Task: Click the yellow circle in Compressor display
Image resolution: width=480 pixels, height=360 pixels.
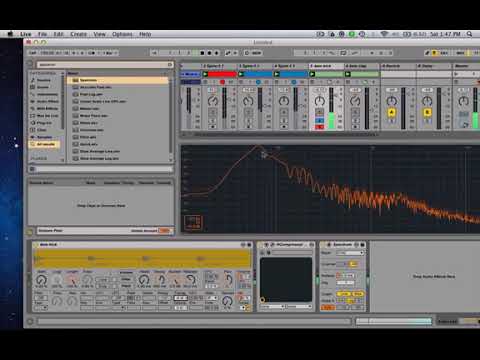Action: (x=263, y=300)
